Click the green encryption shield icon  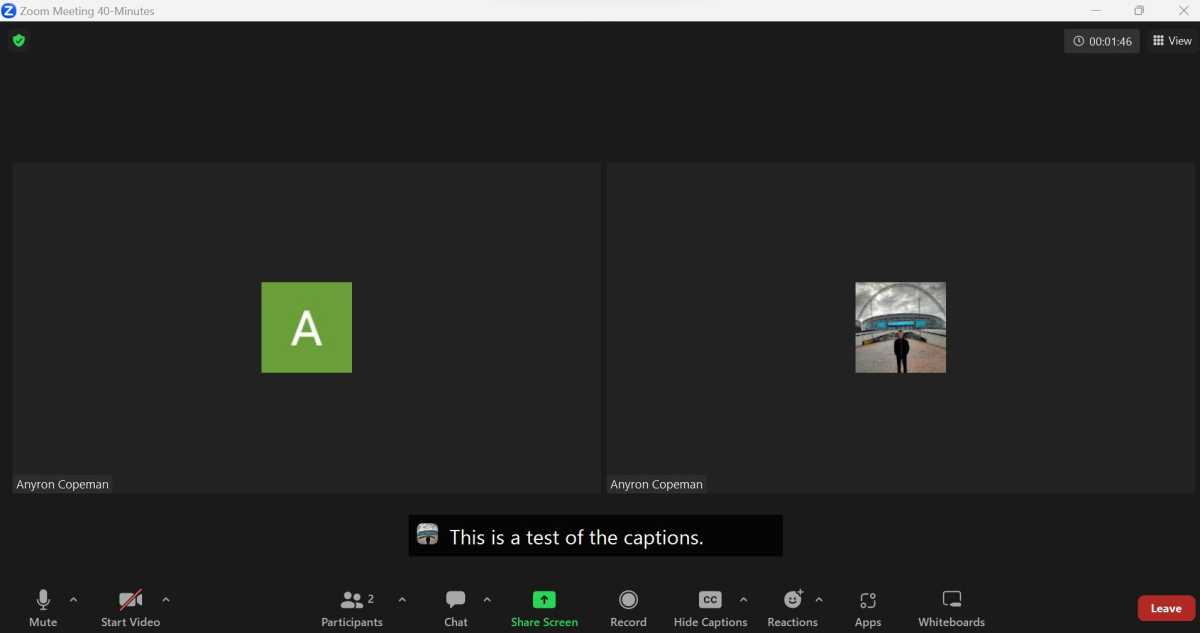[18, 41]
